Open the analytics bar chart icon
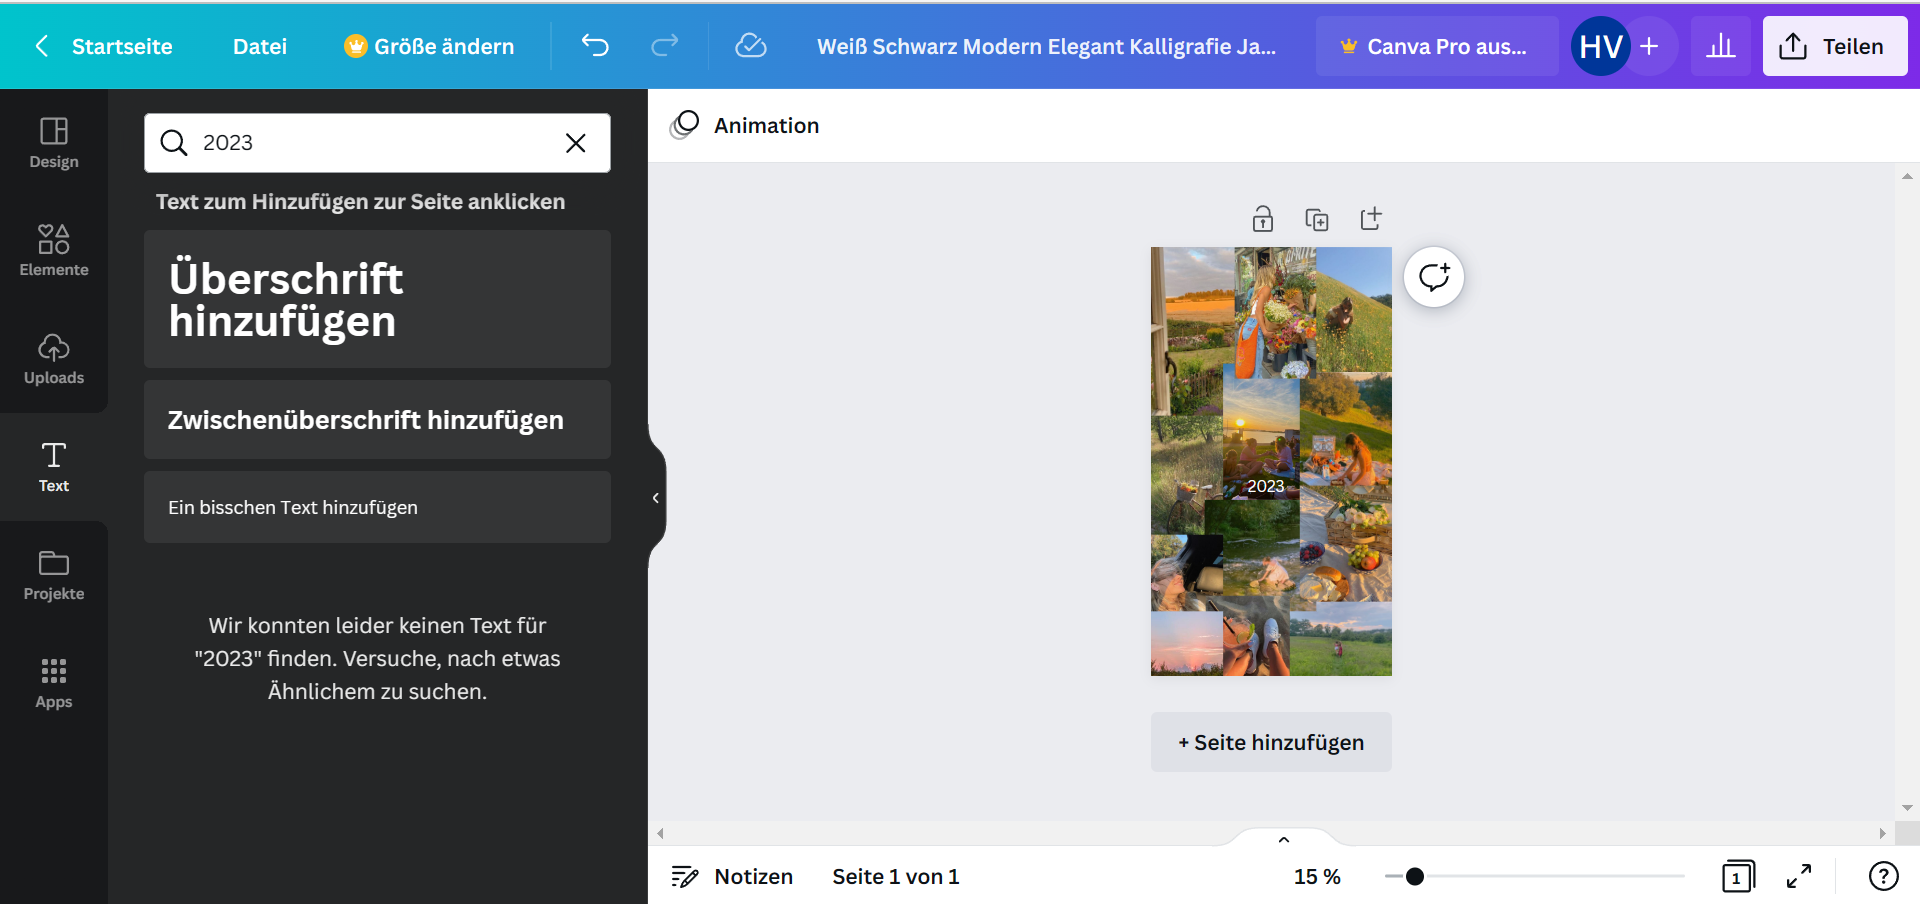 pos(1720,46)
